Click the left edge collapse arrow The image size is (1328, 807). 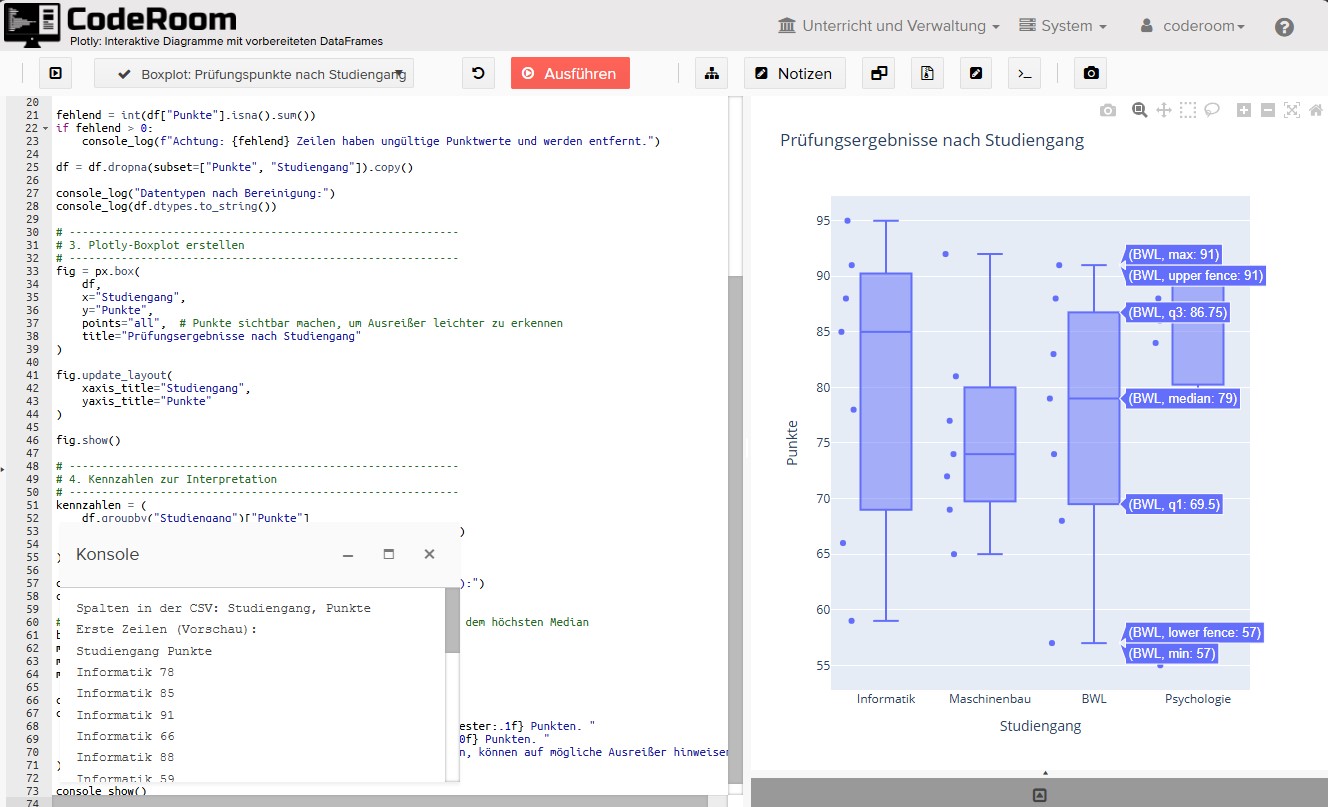point(2,468)
